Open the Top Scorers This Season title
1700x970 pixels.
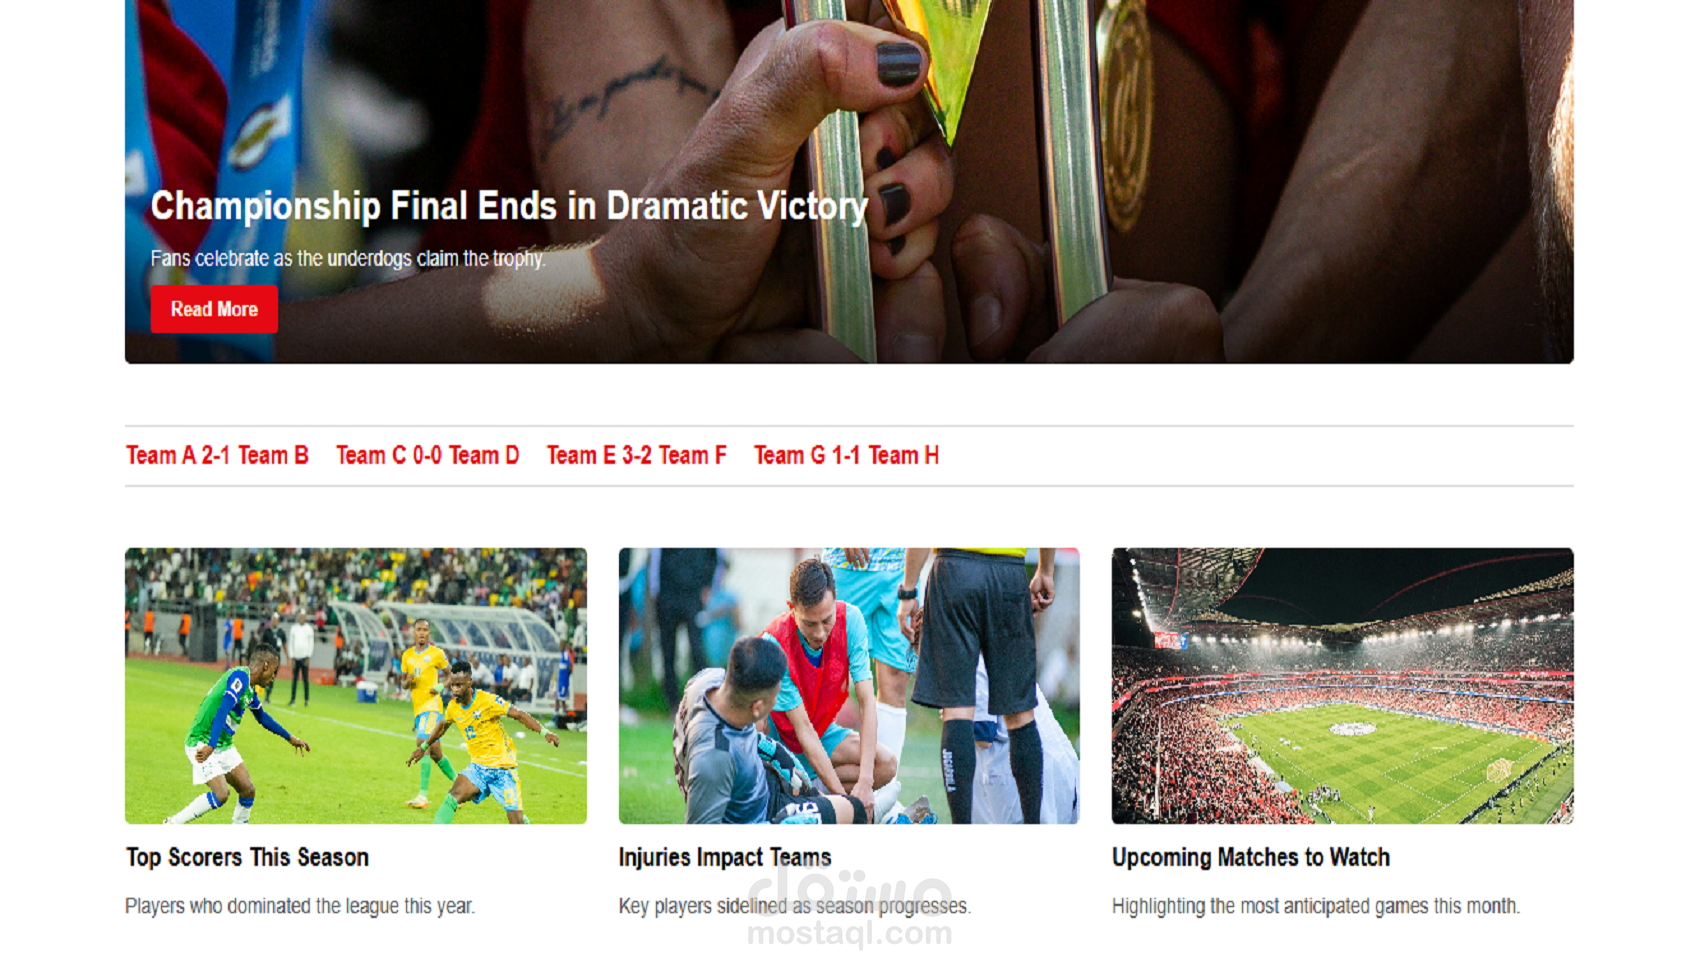point(247,857)
